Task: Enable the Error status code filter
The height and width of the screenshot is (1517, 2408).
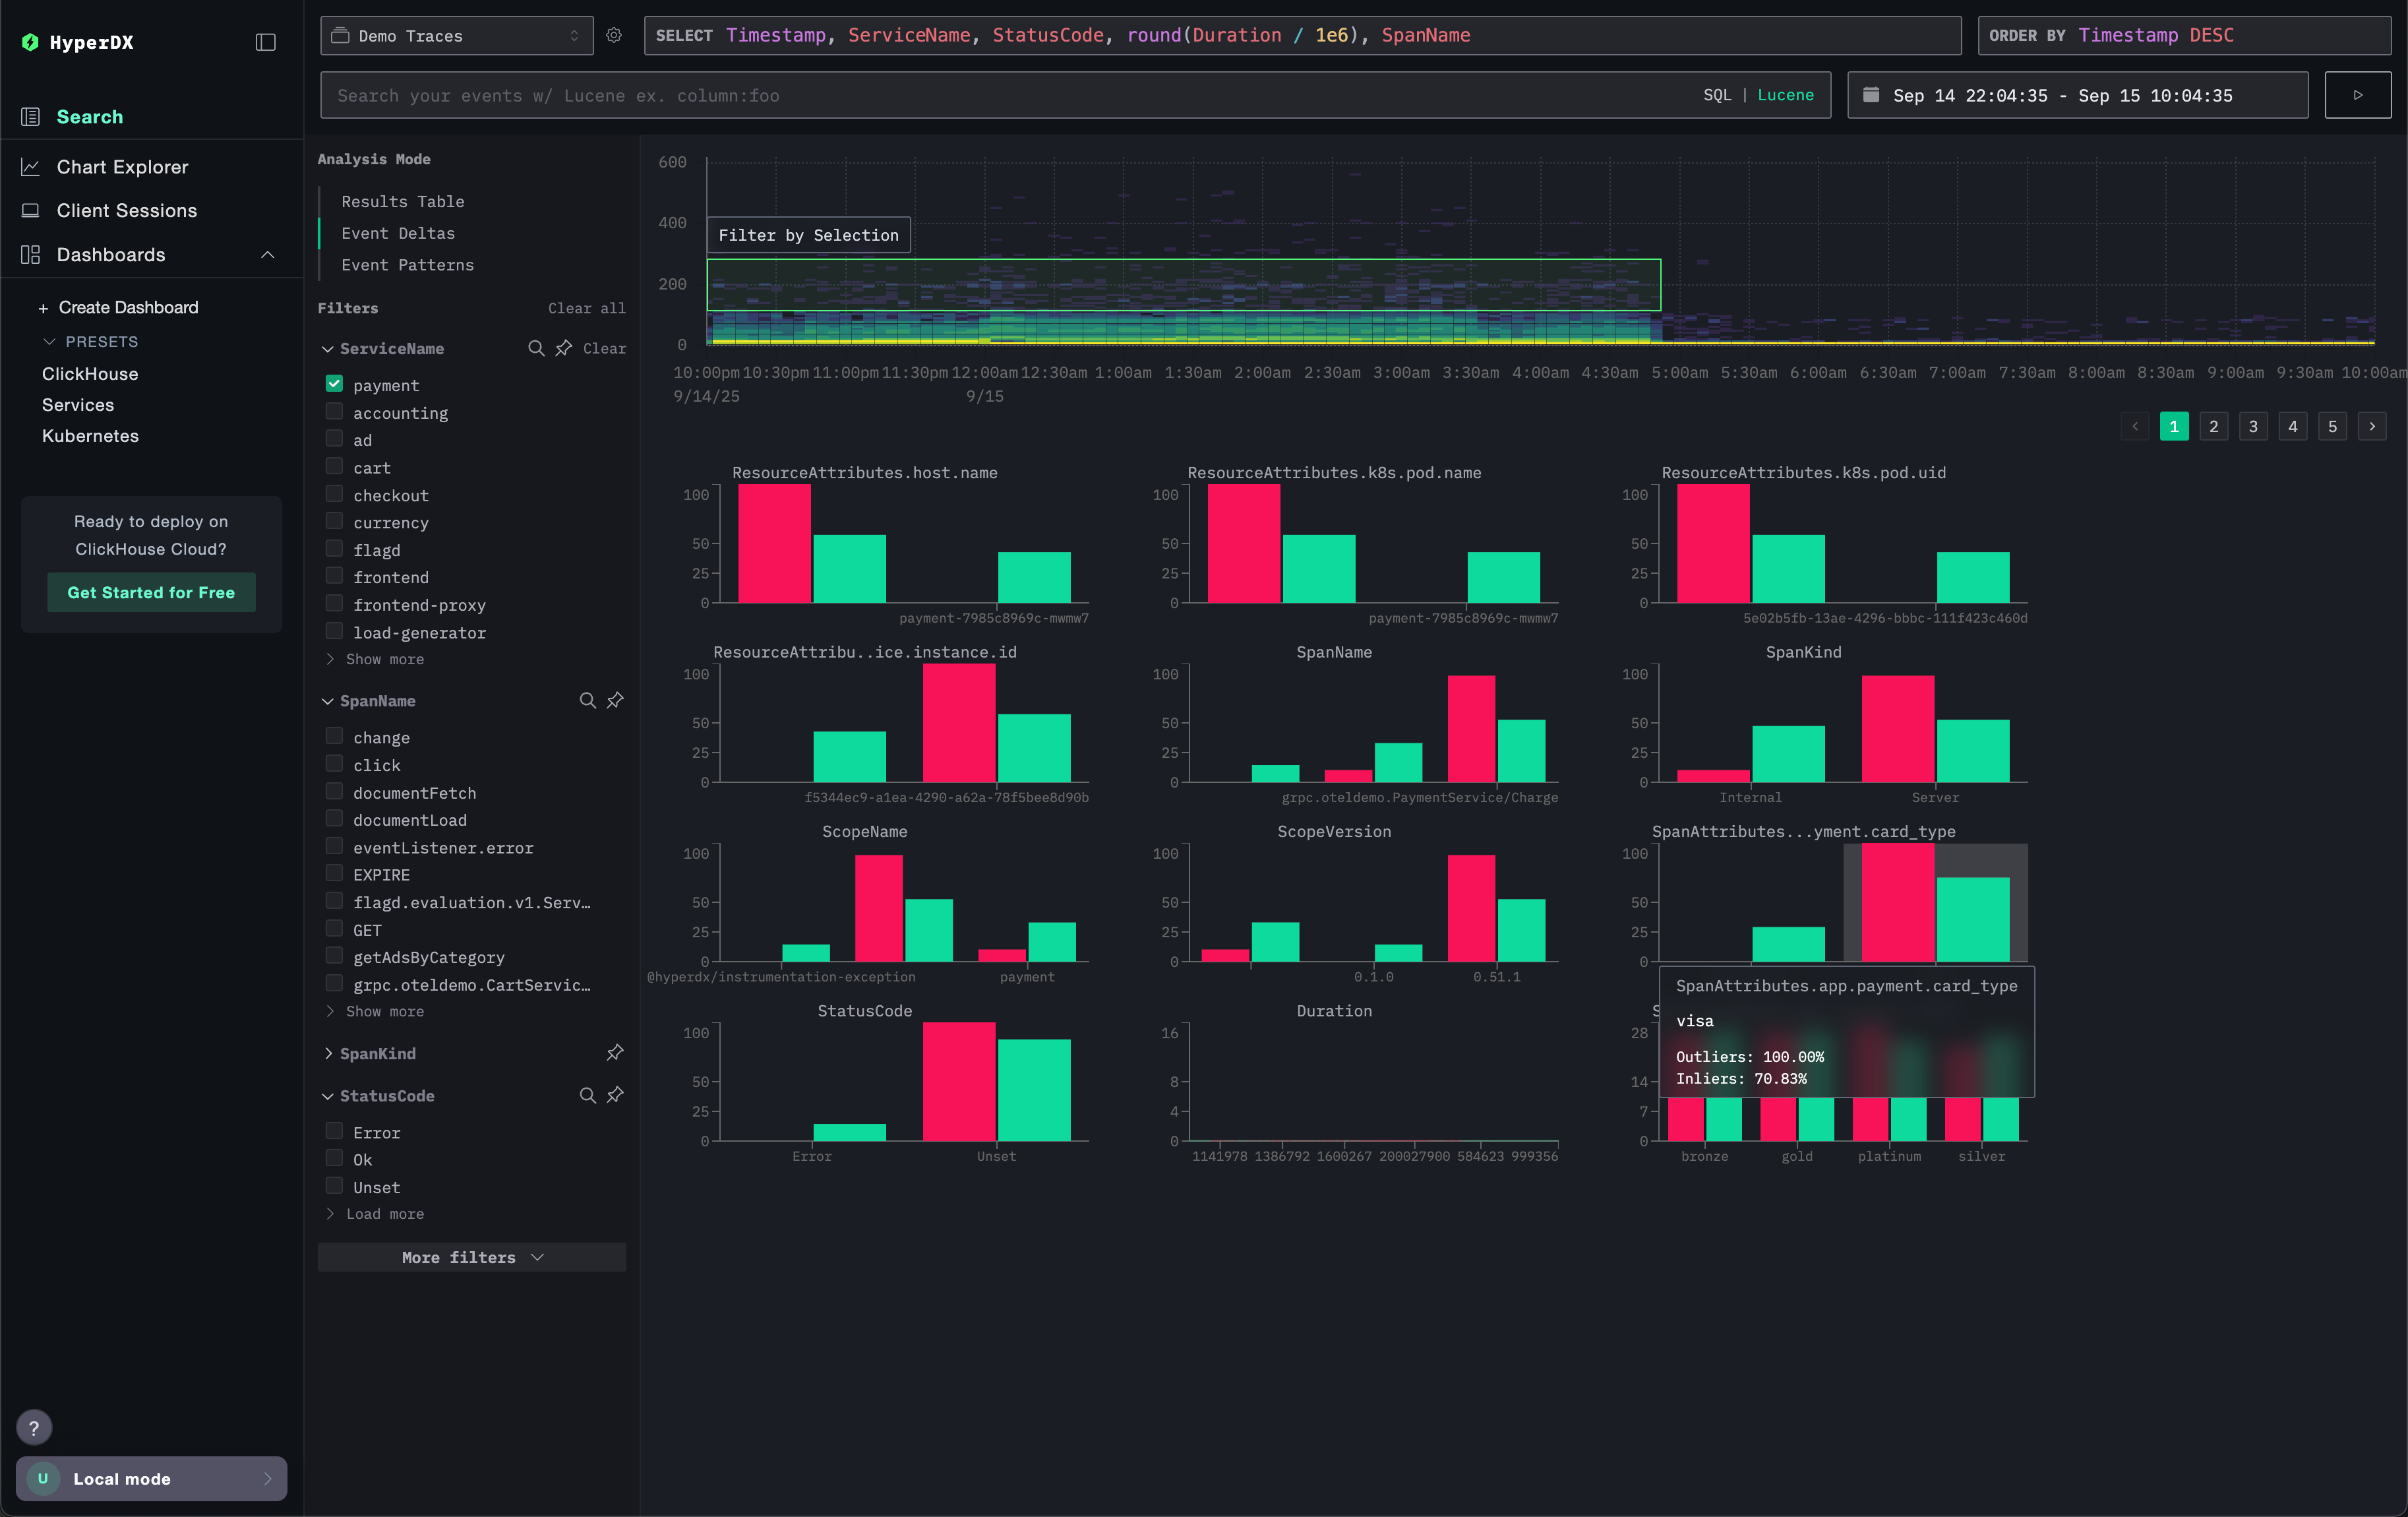Action: [x=334, y=1131]
